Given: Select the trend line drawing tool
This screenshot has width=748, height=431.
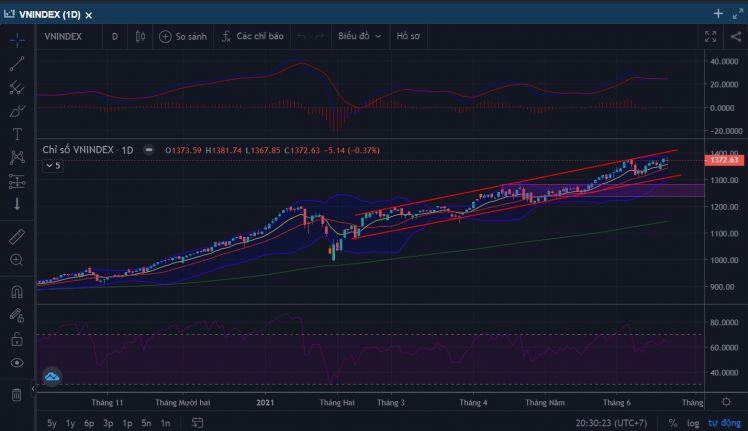Looking at the screenshot, I should pos(17,64).
